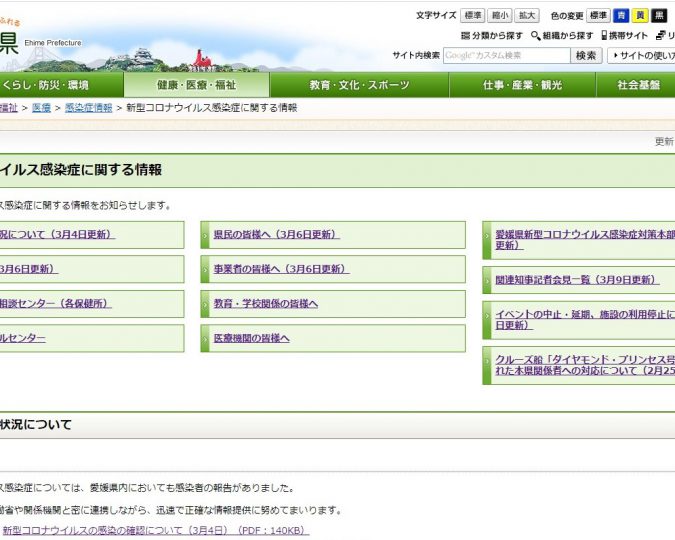Click the 分類から探す list icon
Image resolution: width=675 pixels, height=540 pixels.
[x=465, y=36]
